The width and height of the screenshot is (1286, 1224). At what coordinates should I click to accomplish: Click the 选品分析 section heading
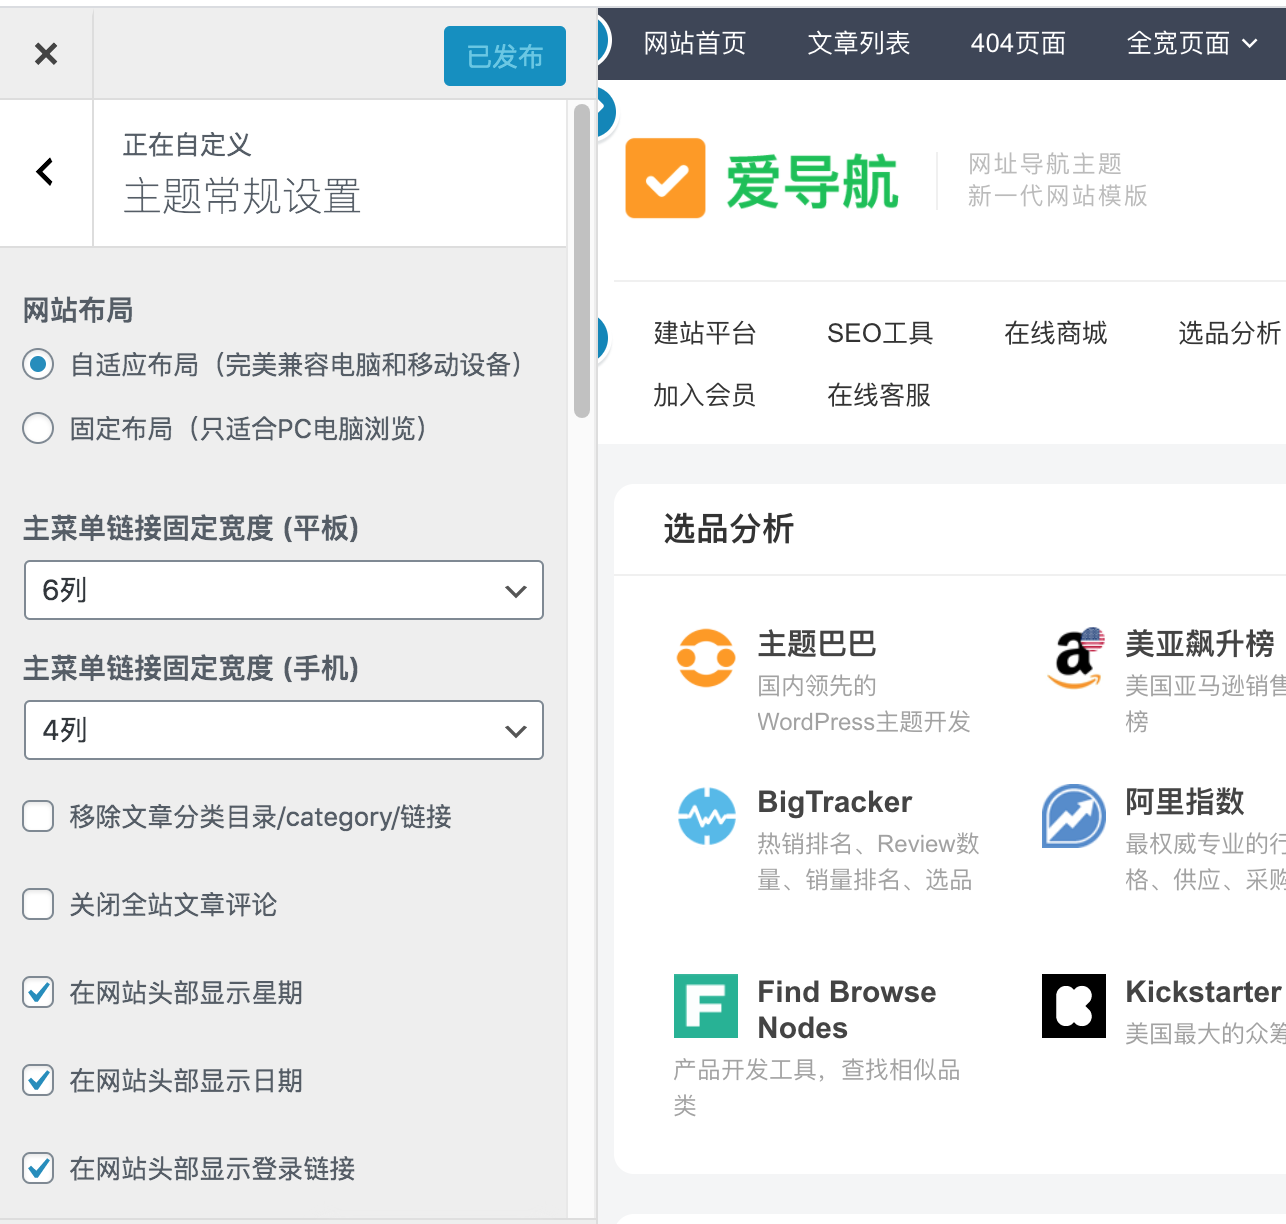point(729,528)
